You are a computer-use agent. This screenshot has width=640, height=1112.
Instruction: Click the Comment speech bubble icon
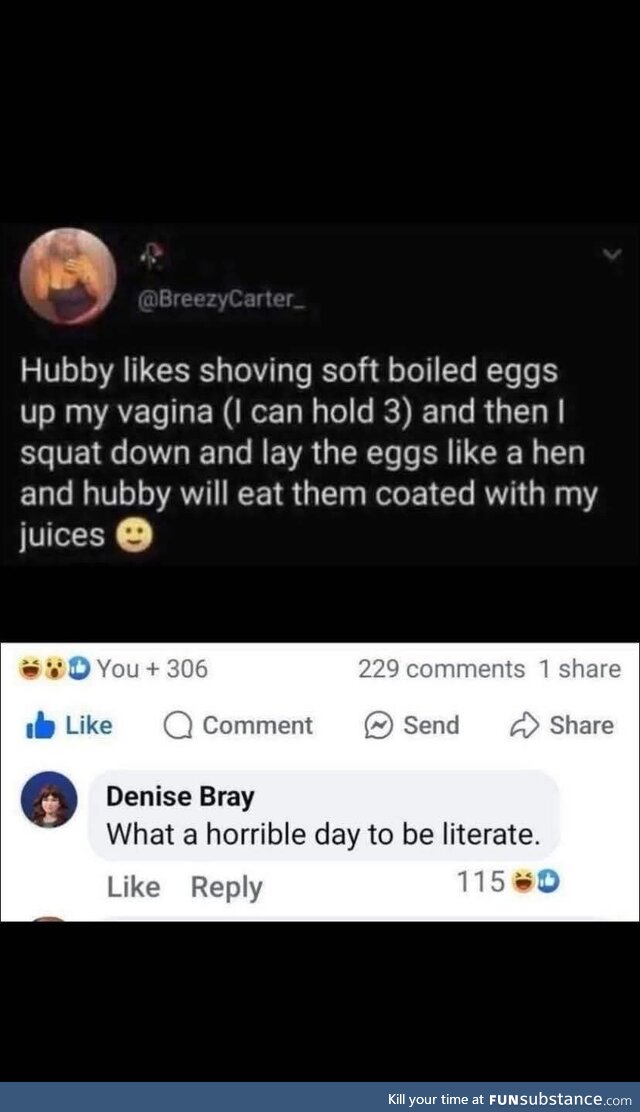click(x=178, y=726)
